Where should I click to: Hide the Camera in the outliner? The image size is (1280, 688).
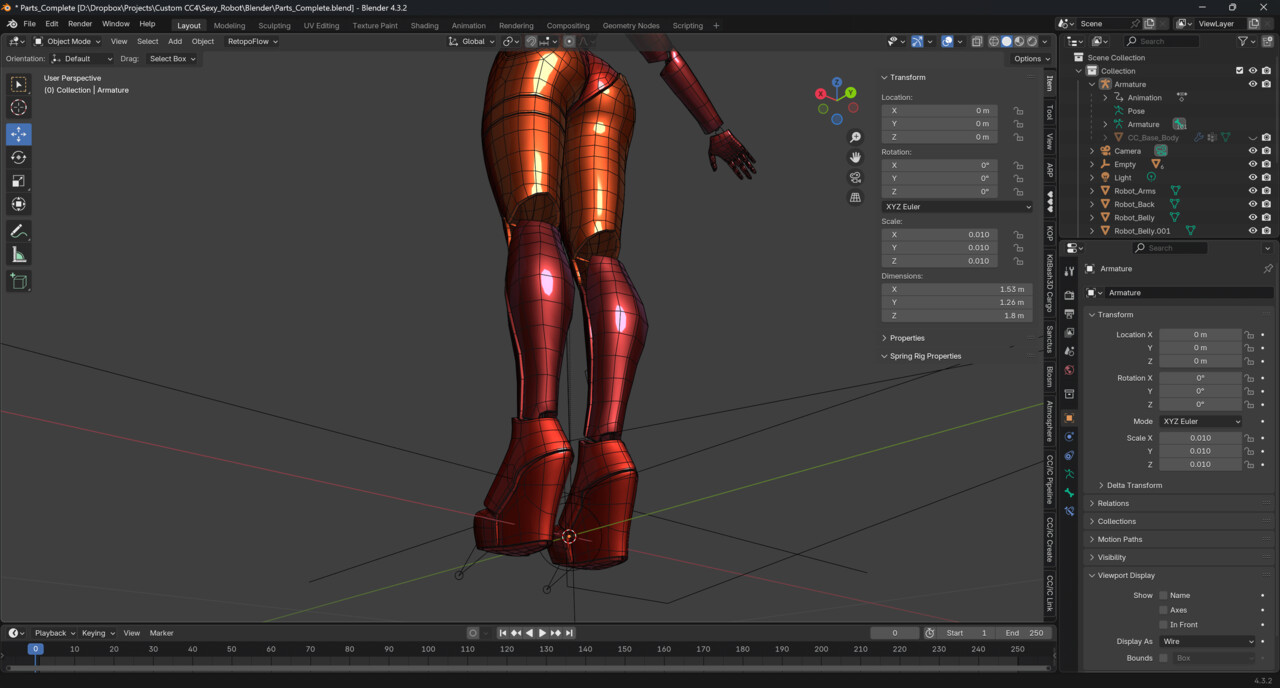[x=1252, y=151]
